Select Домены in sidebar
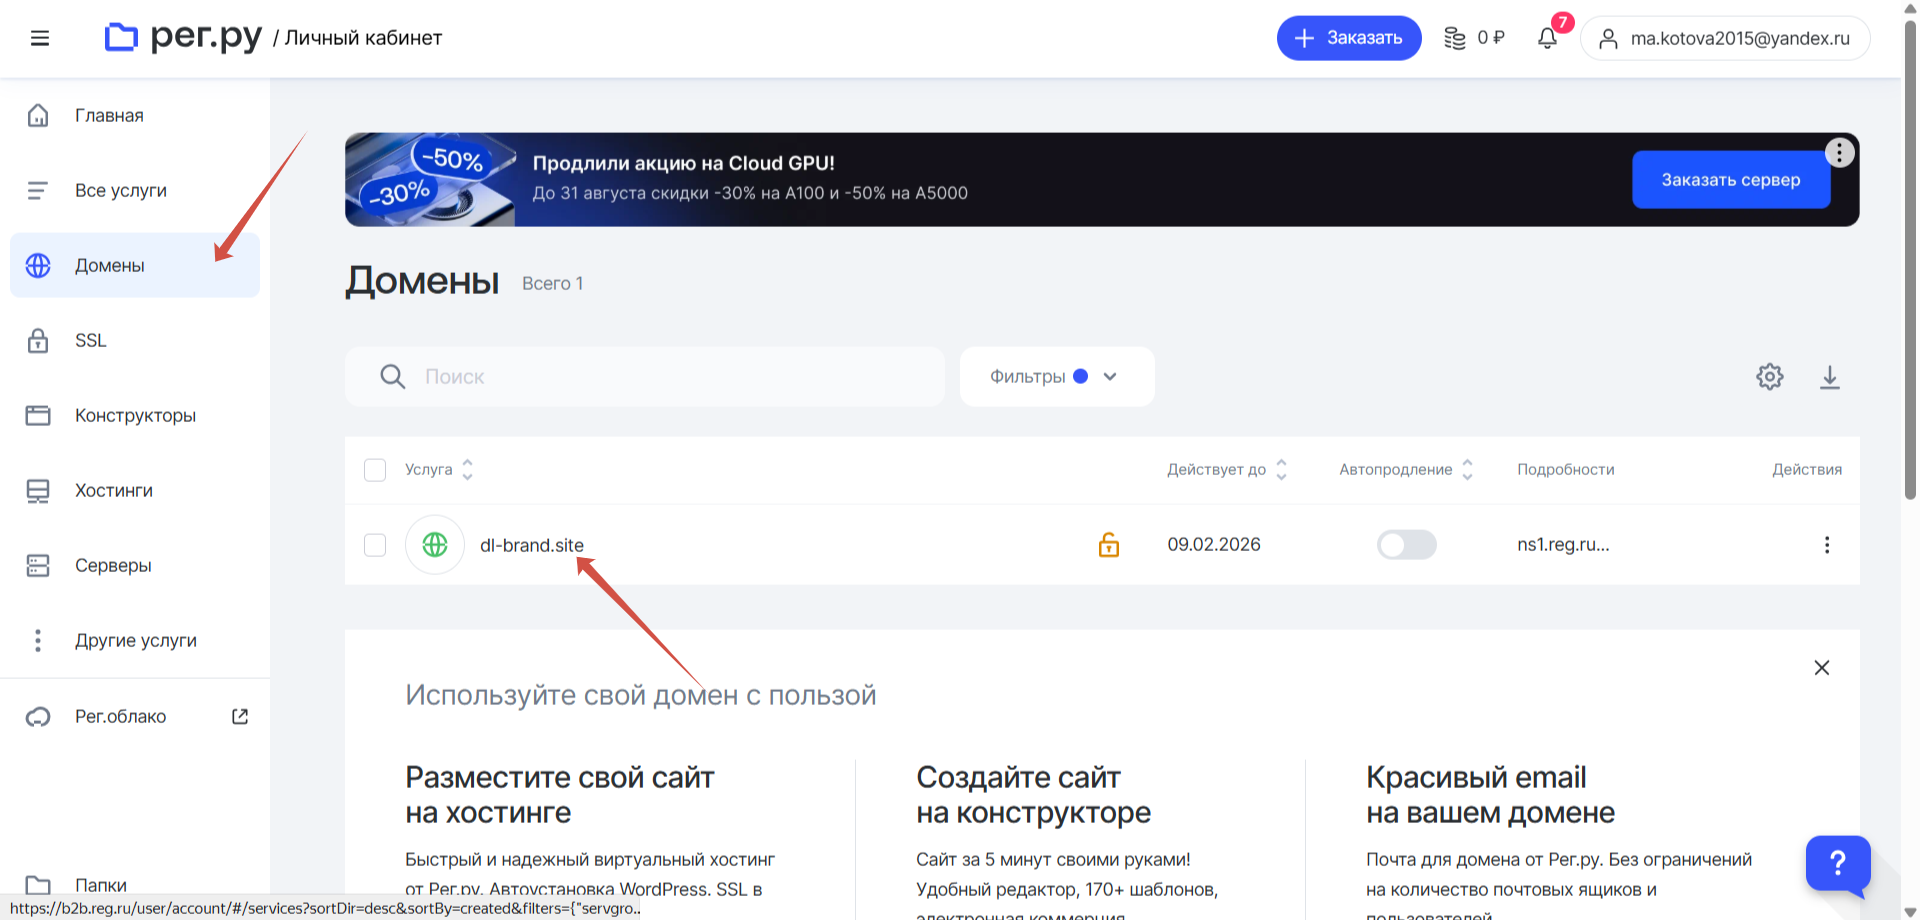This screenshot has width=1920, height=920. click(135, 265)
